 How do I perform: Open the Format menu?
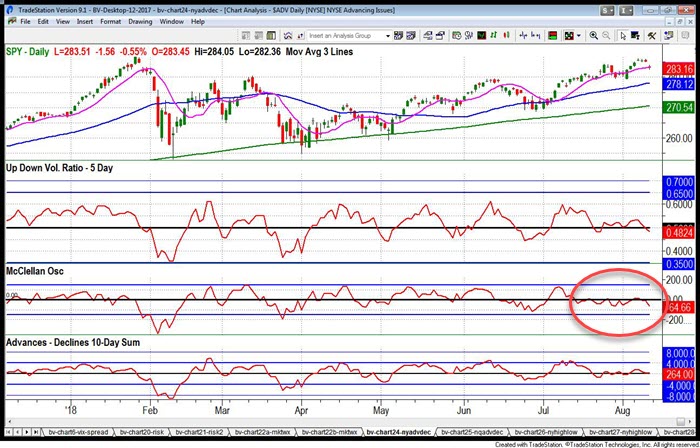click(x=110, y=20)
